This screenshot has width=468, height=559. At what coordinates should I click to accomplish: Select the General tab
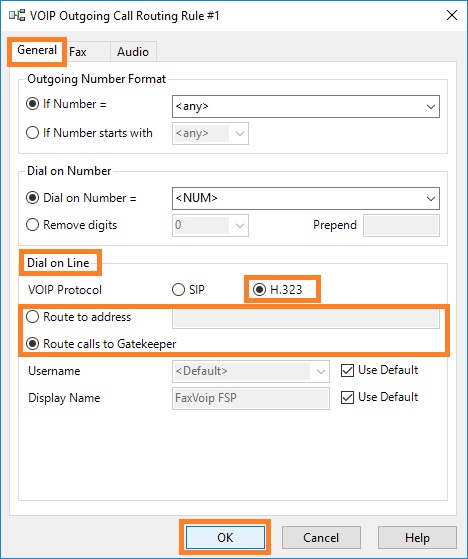[37, 50]
